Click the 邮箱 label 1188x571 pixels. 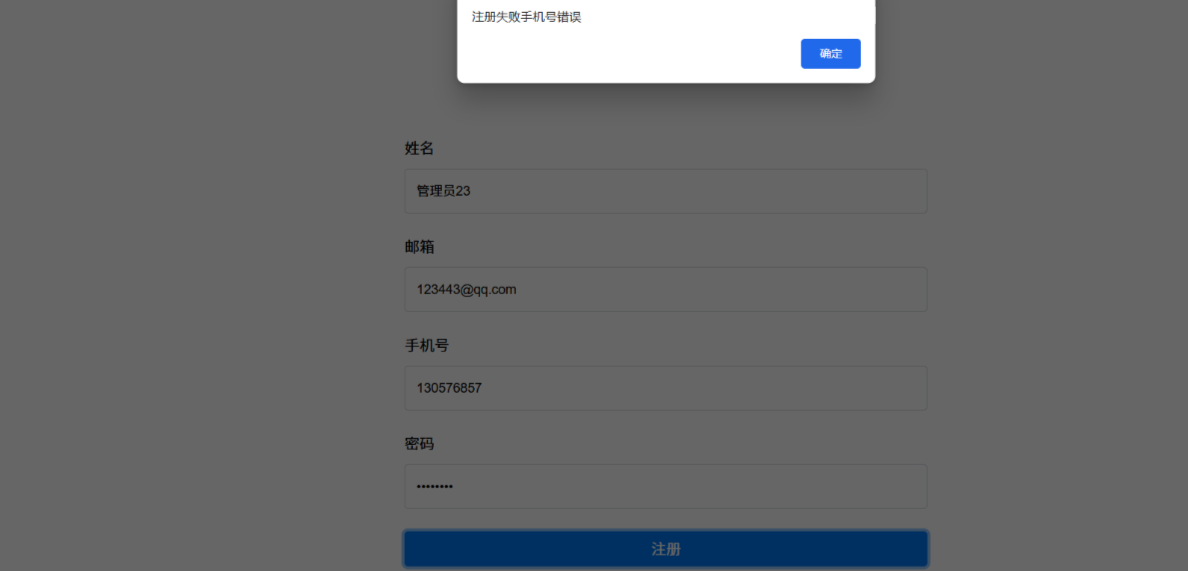coord(419,247)
